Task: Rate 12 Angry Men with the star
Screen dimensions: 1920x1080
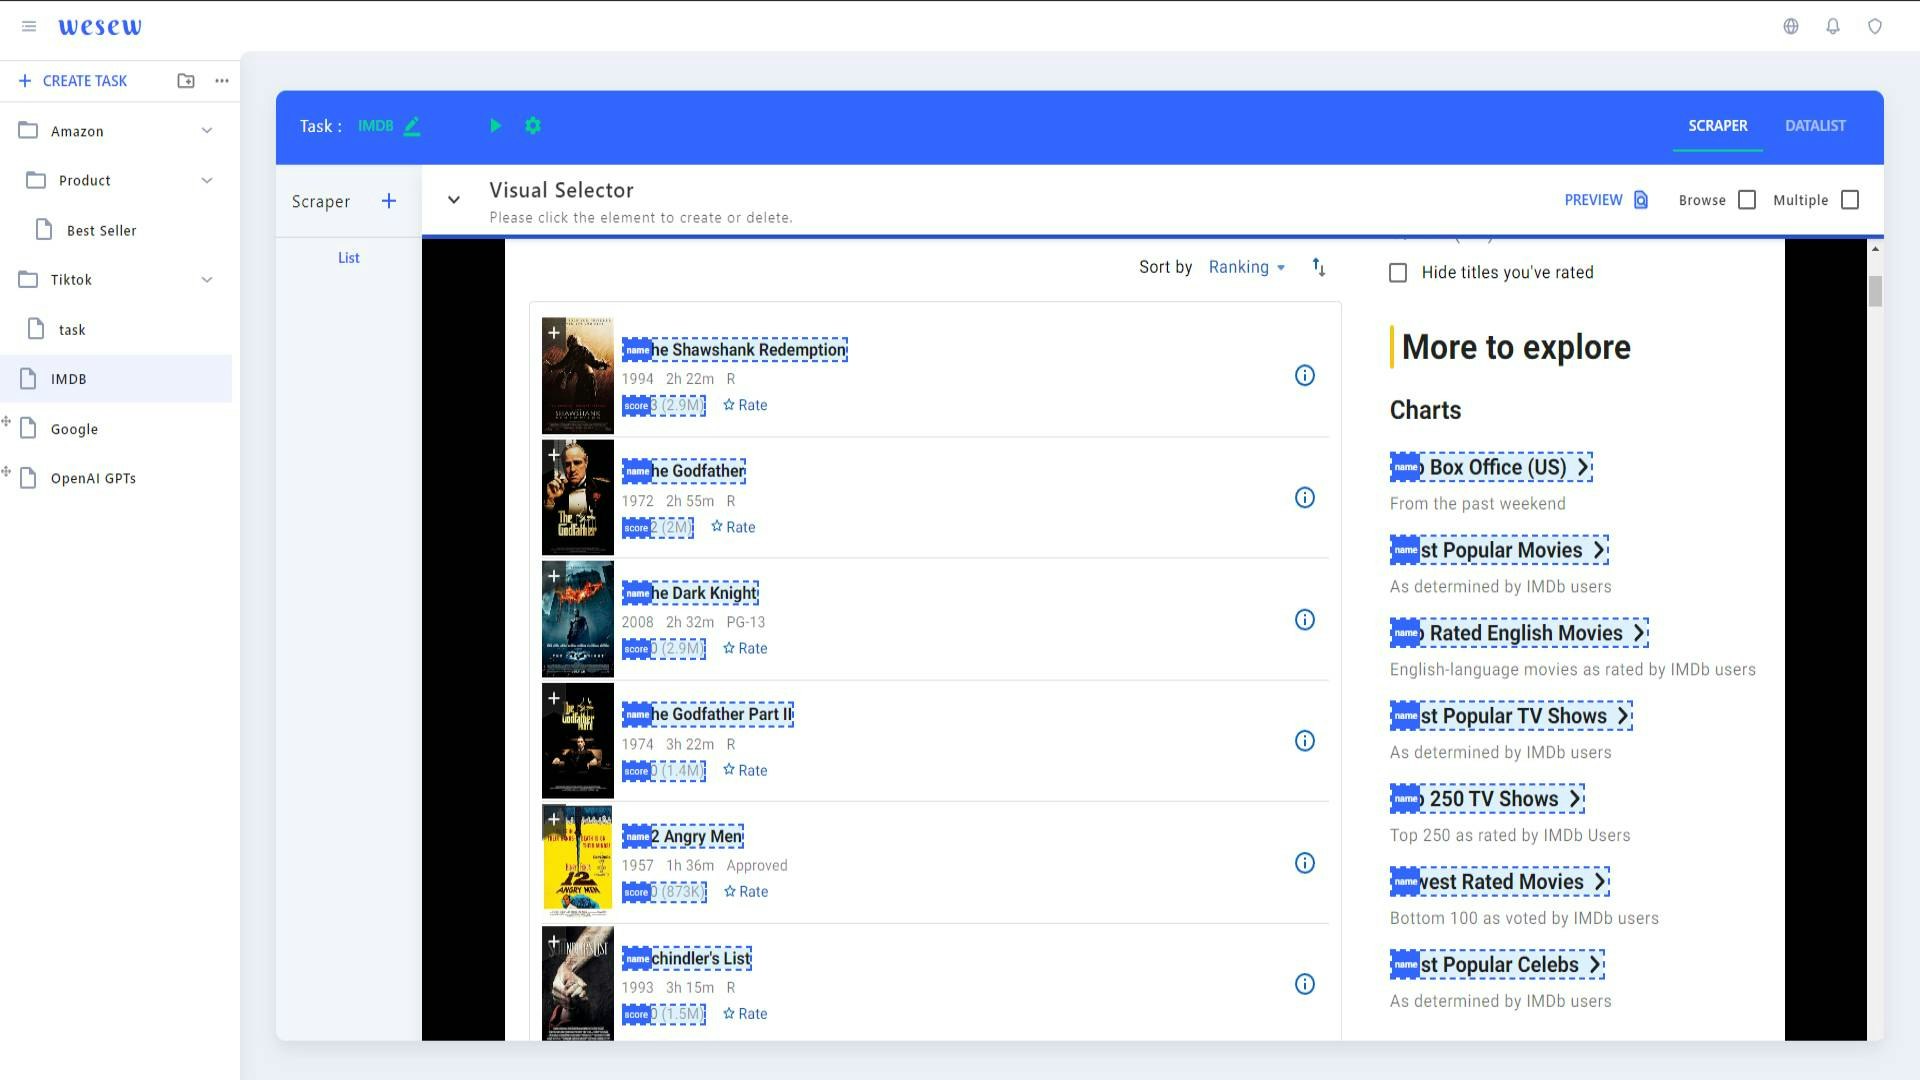Action: 746,892
